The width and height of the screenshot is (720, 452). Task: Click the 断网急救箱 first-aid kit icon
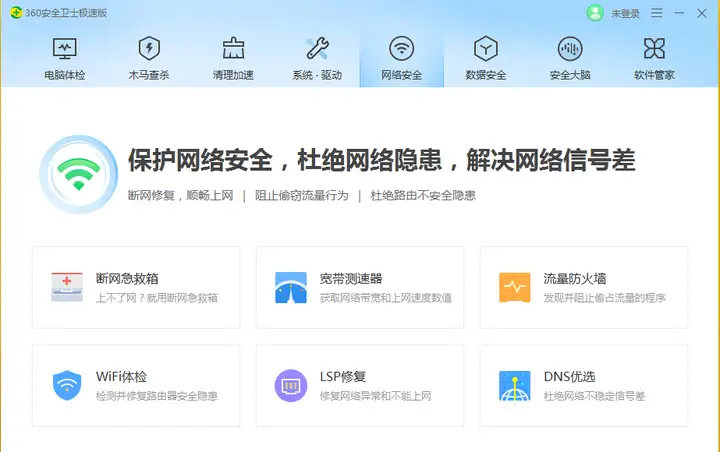(x=67, y=287)
